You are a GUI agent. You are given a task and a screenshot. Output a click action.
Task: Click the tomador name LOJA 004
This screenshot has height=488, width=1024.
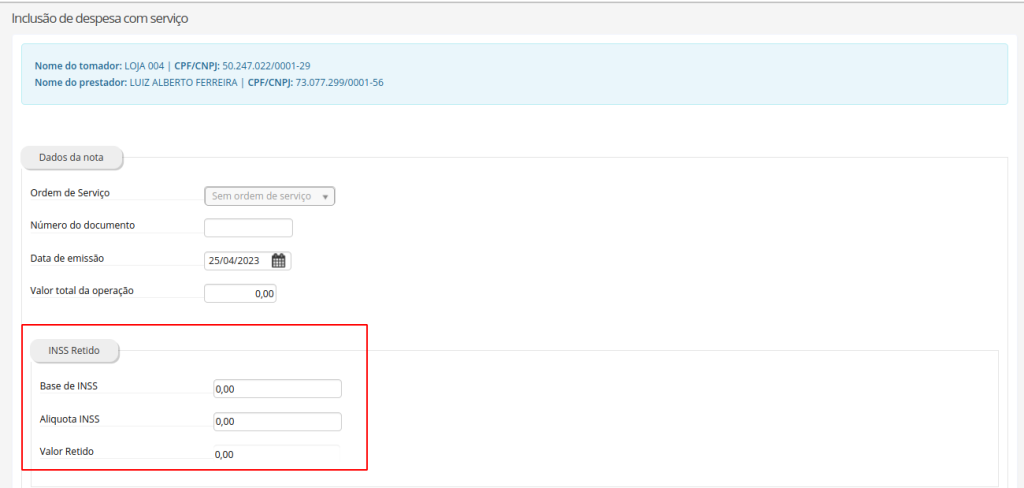144,65
